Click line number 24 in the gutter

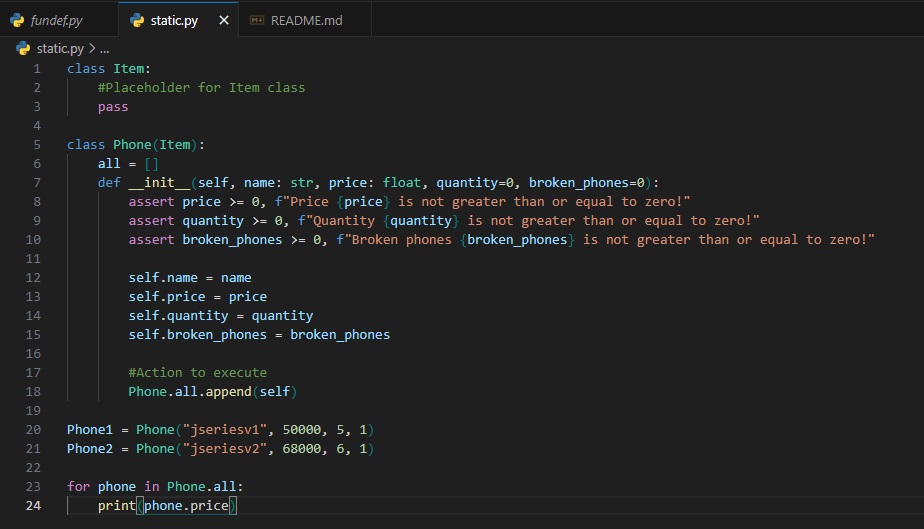pyautogui.click(x=34, y=505)
